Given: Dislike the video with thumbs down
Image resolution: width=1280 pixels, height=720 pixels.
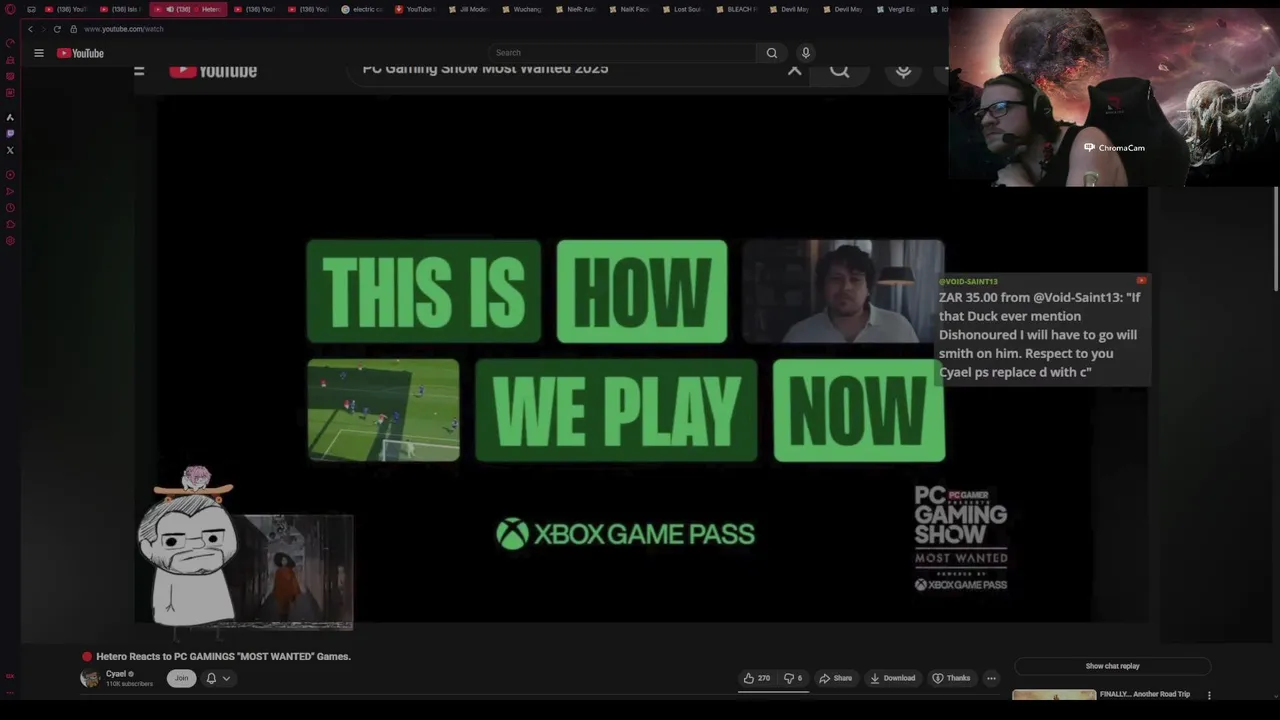Looking at the screenshot, I should 794,678.
